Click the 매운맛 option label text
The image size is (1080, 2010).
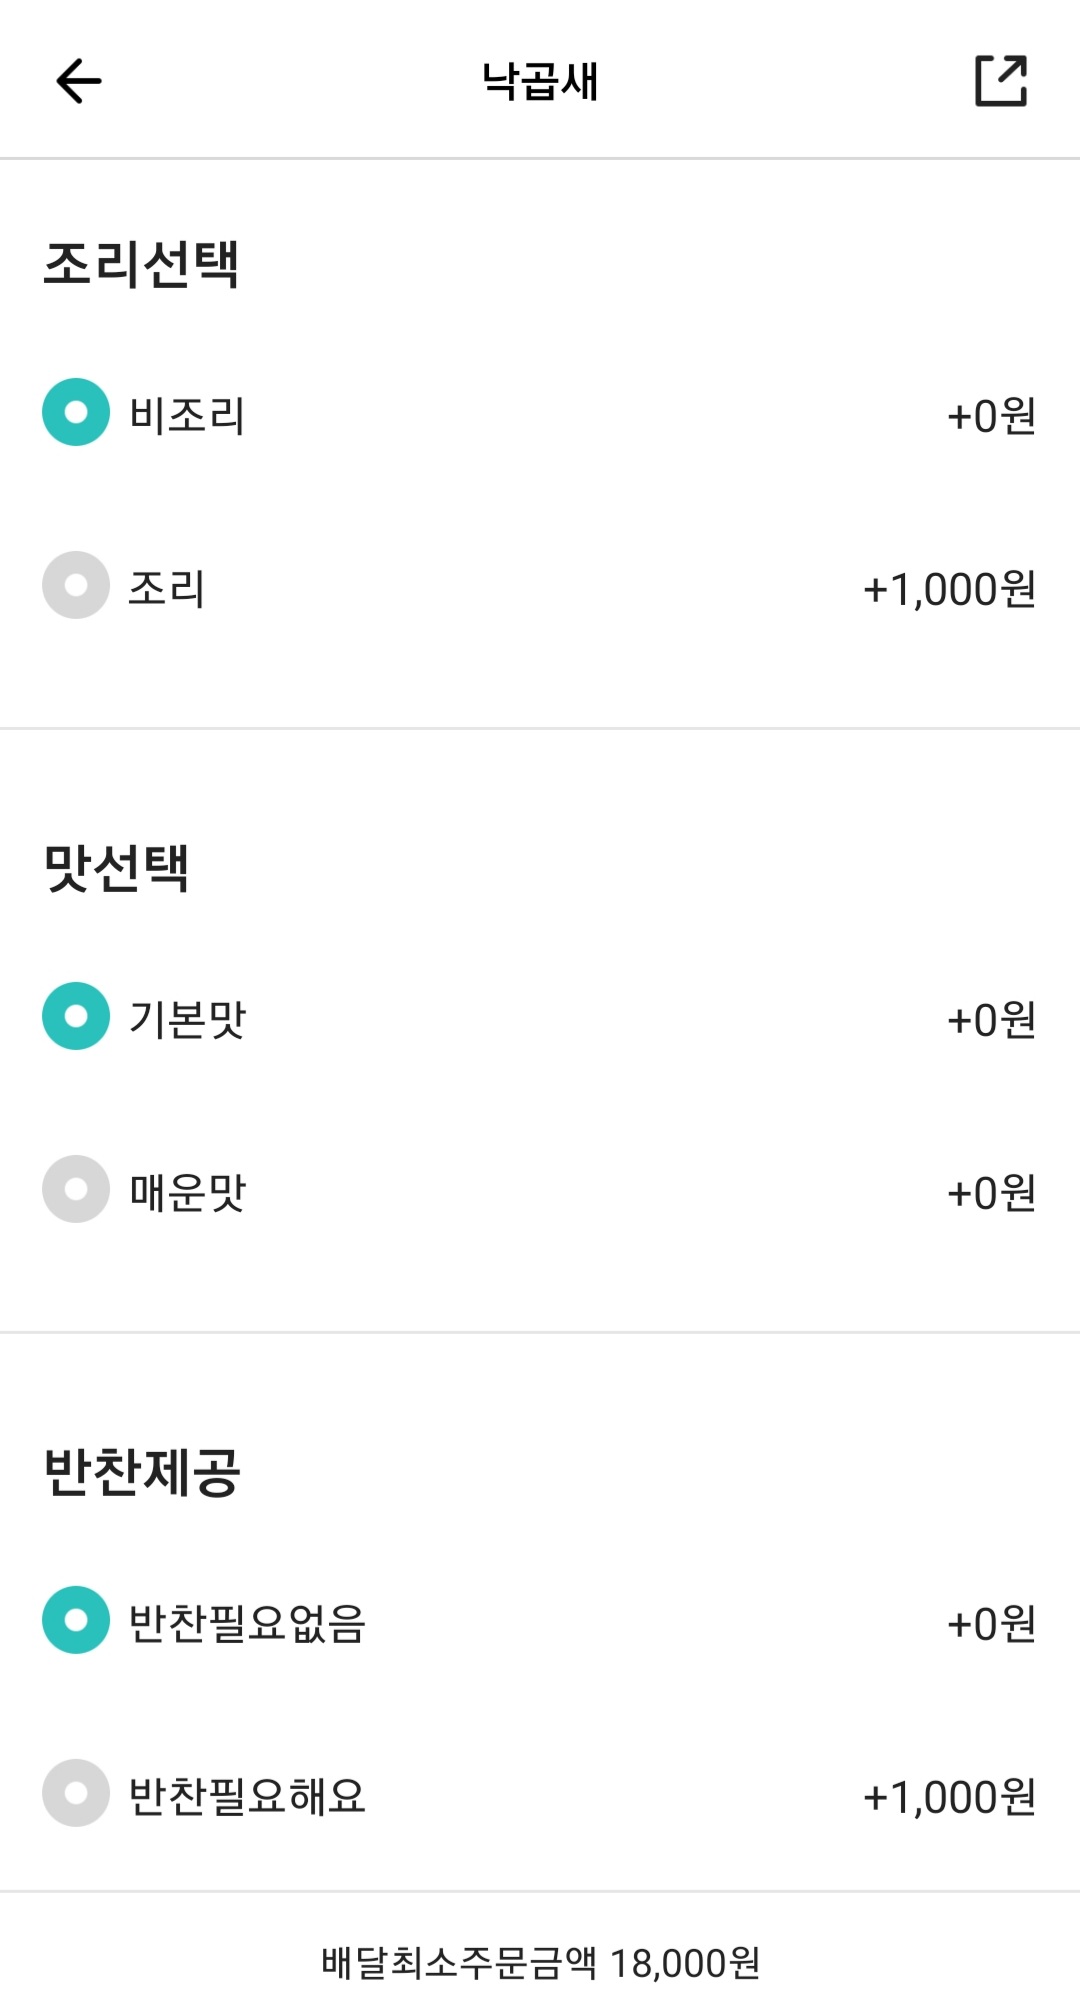coord(188,1192)
